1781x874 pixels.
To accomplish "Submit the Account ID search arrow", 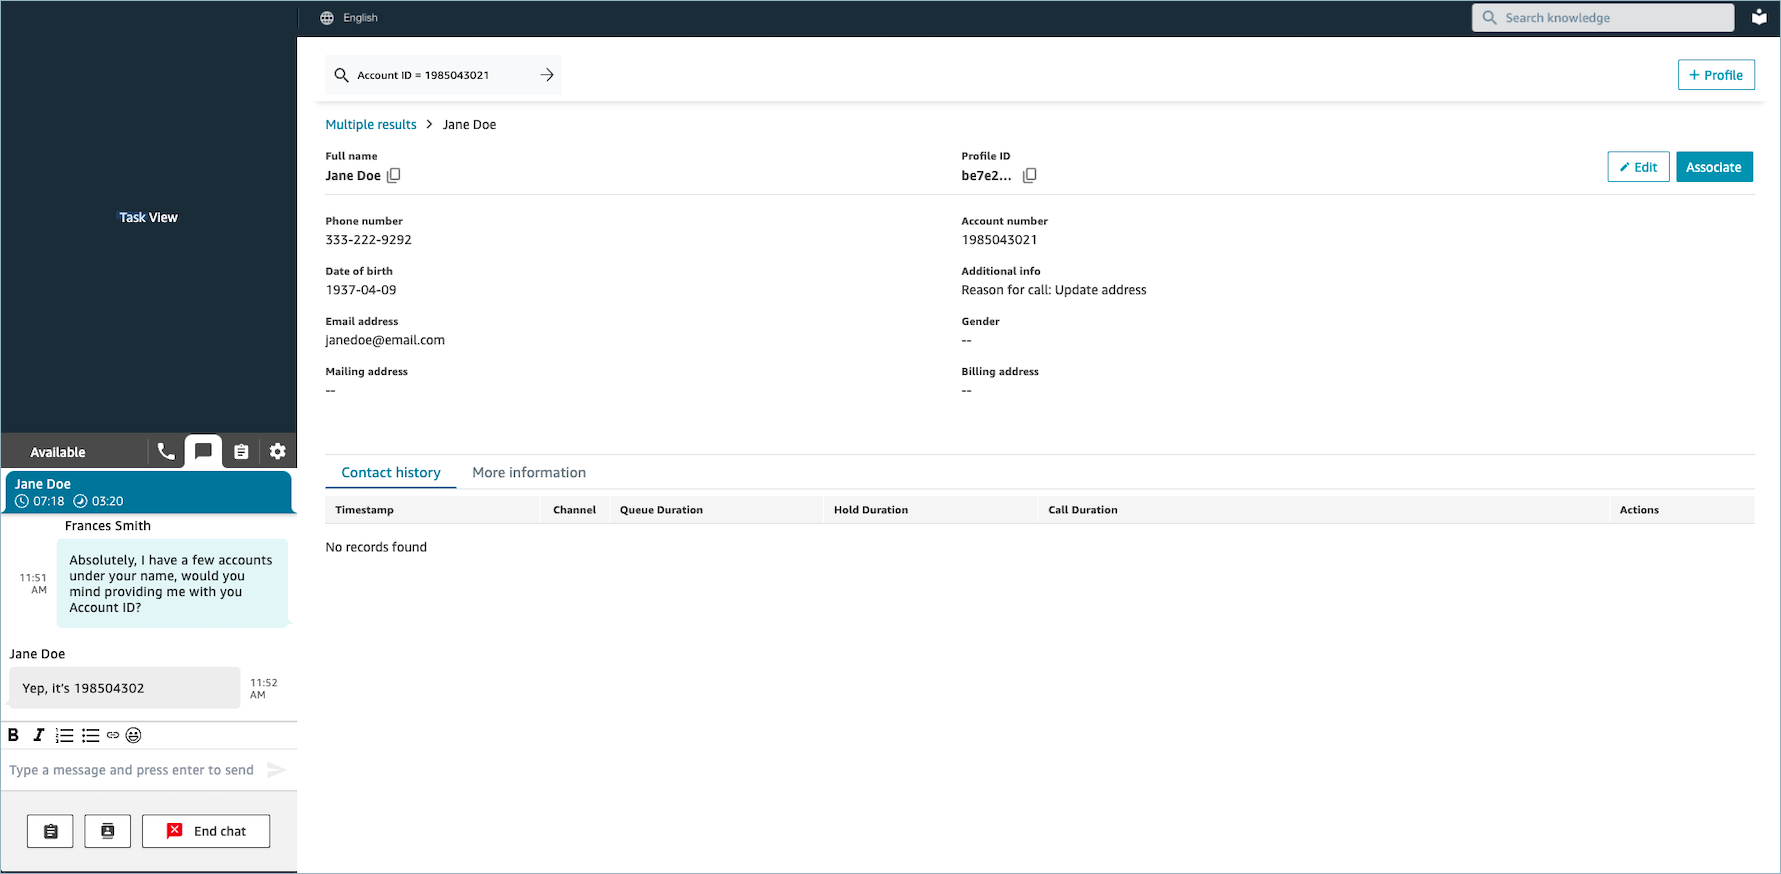I will [546, 75].
